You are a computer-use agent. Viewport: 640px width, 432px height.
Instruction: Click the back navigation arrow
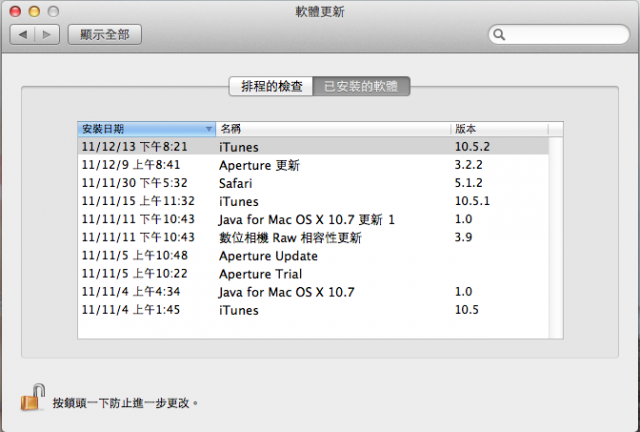point(22,35)
